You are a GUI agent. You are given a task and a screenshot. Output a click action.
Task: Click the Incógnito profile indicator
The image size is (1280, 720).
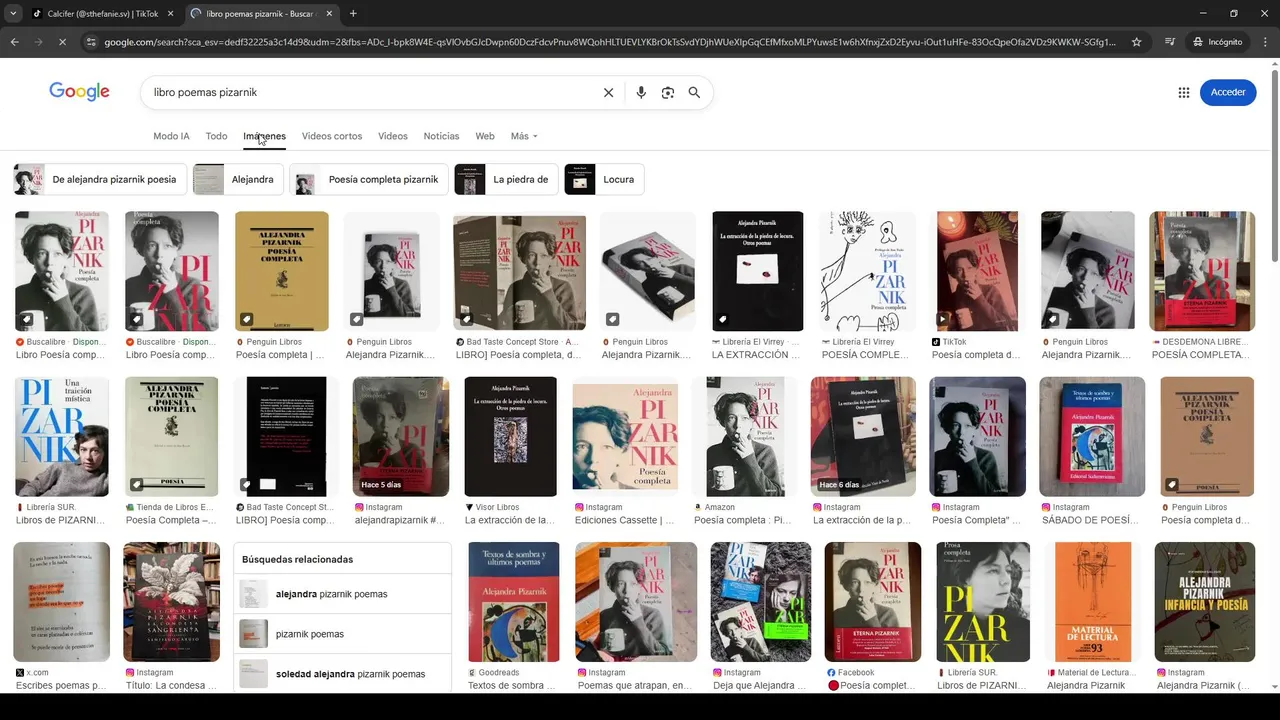pos(1217,42)
